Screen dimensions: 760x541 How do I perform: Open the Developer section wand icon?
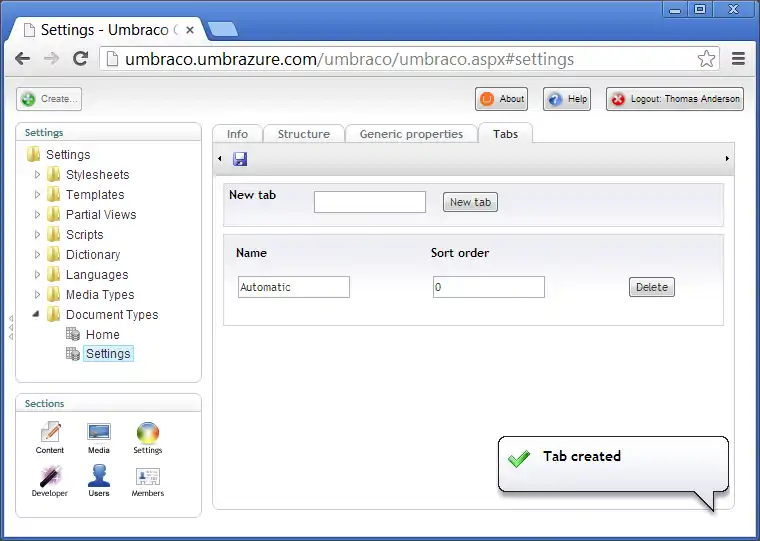point(50,480)
